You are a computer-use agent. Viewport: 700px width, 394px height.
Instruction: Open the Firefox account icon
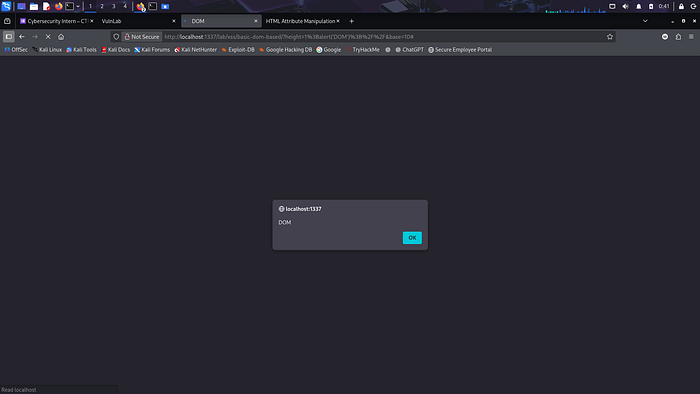point(665,37)
